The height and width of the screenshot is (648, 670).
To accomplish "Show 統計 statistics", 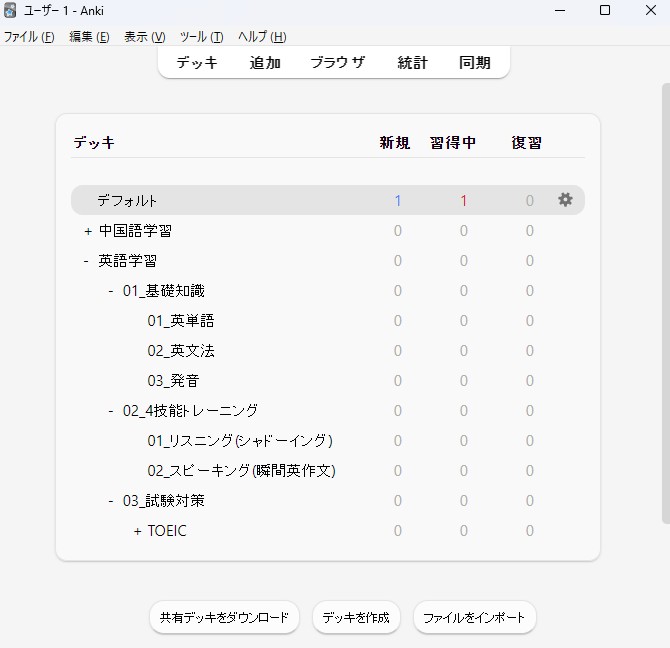I will pos(412,63).
